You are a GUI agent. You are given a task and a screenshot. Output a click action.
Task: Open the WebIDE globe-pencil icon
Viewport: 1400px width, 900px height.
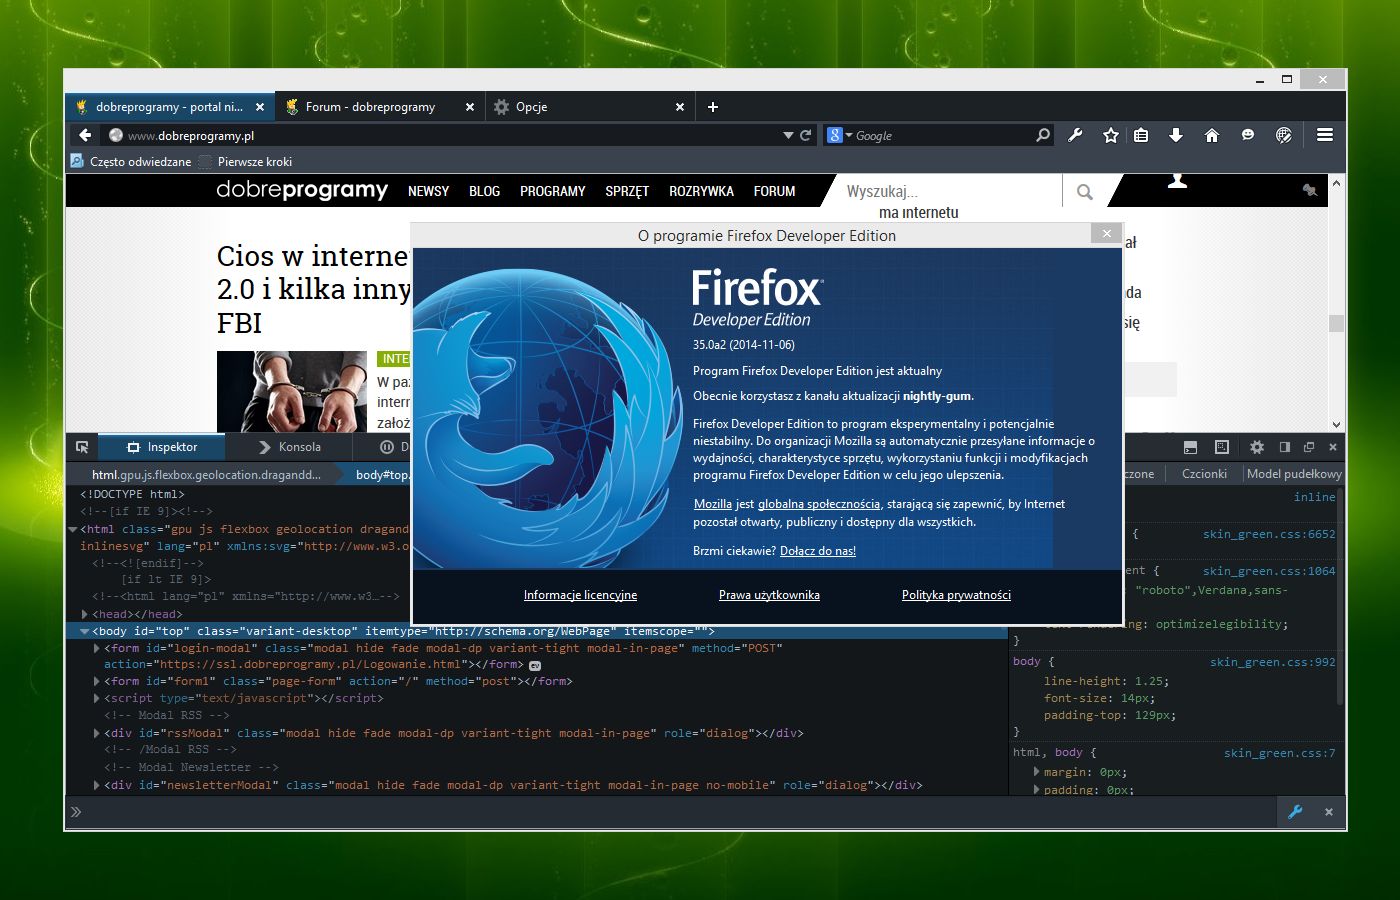pyautogui.click(x=1284, y=135)
